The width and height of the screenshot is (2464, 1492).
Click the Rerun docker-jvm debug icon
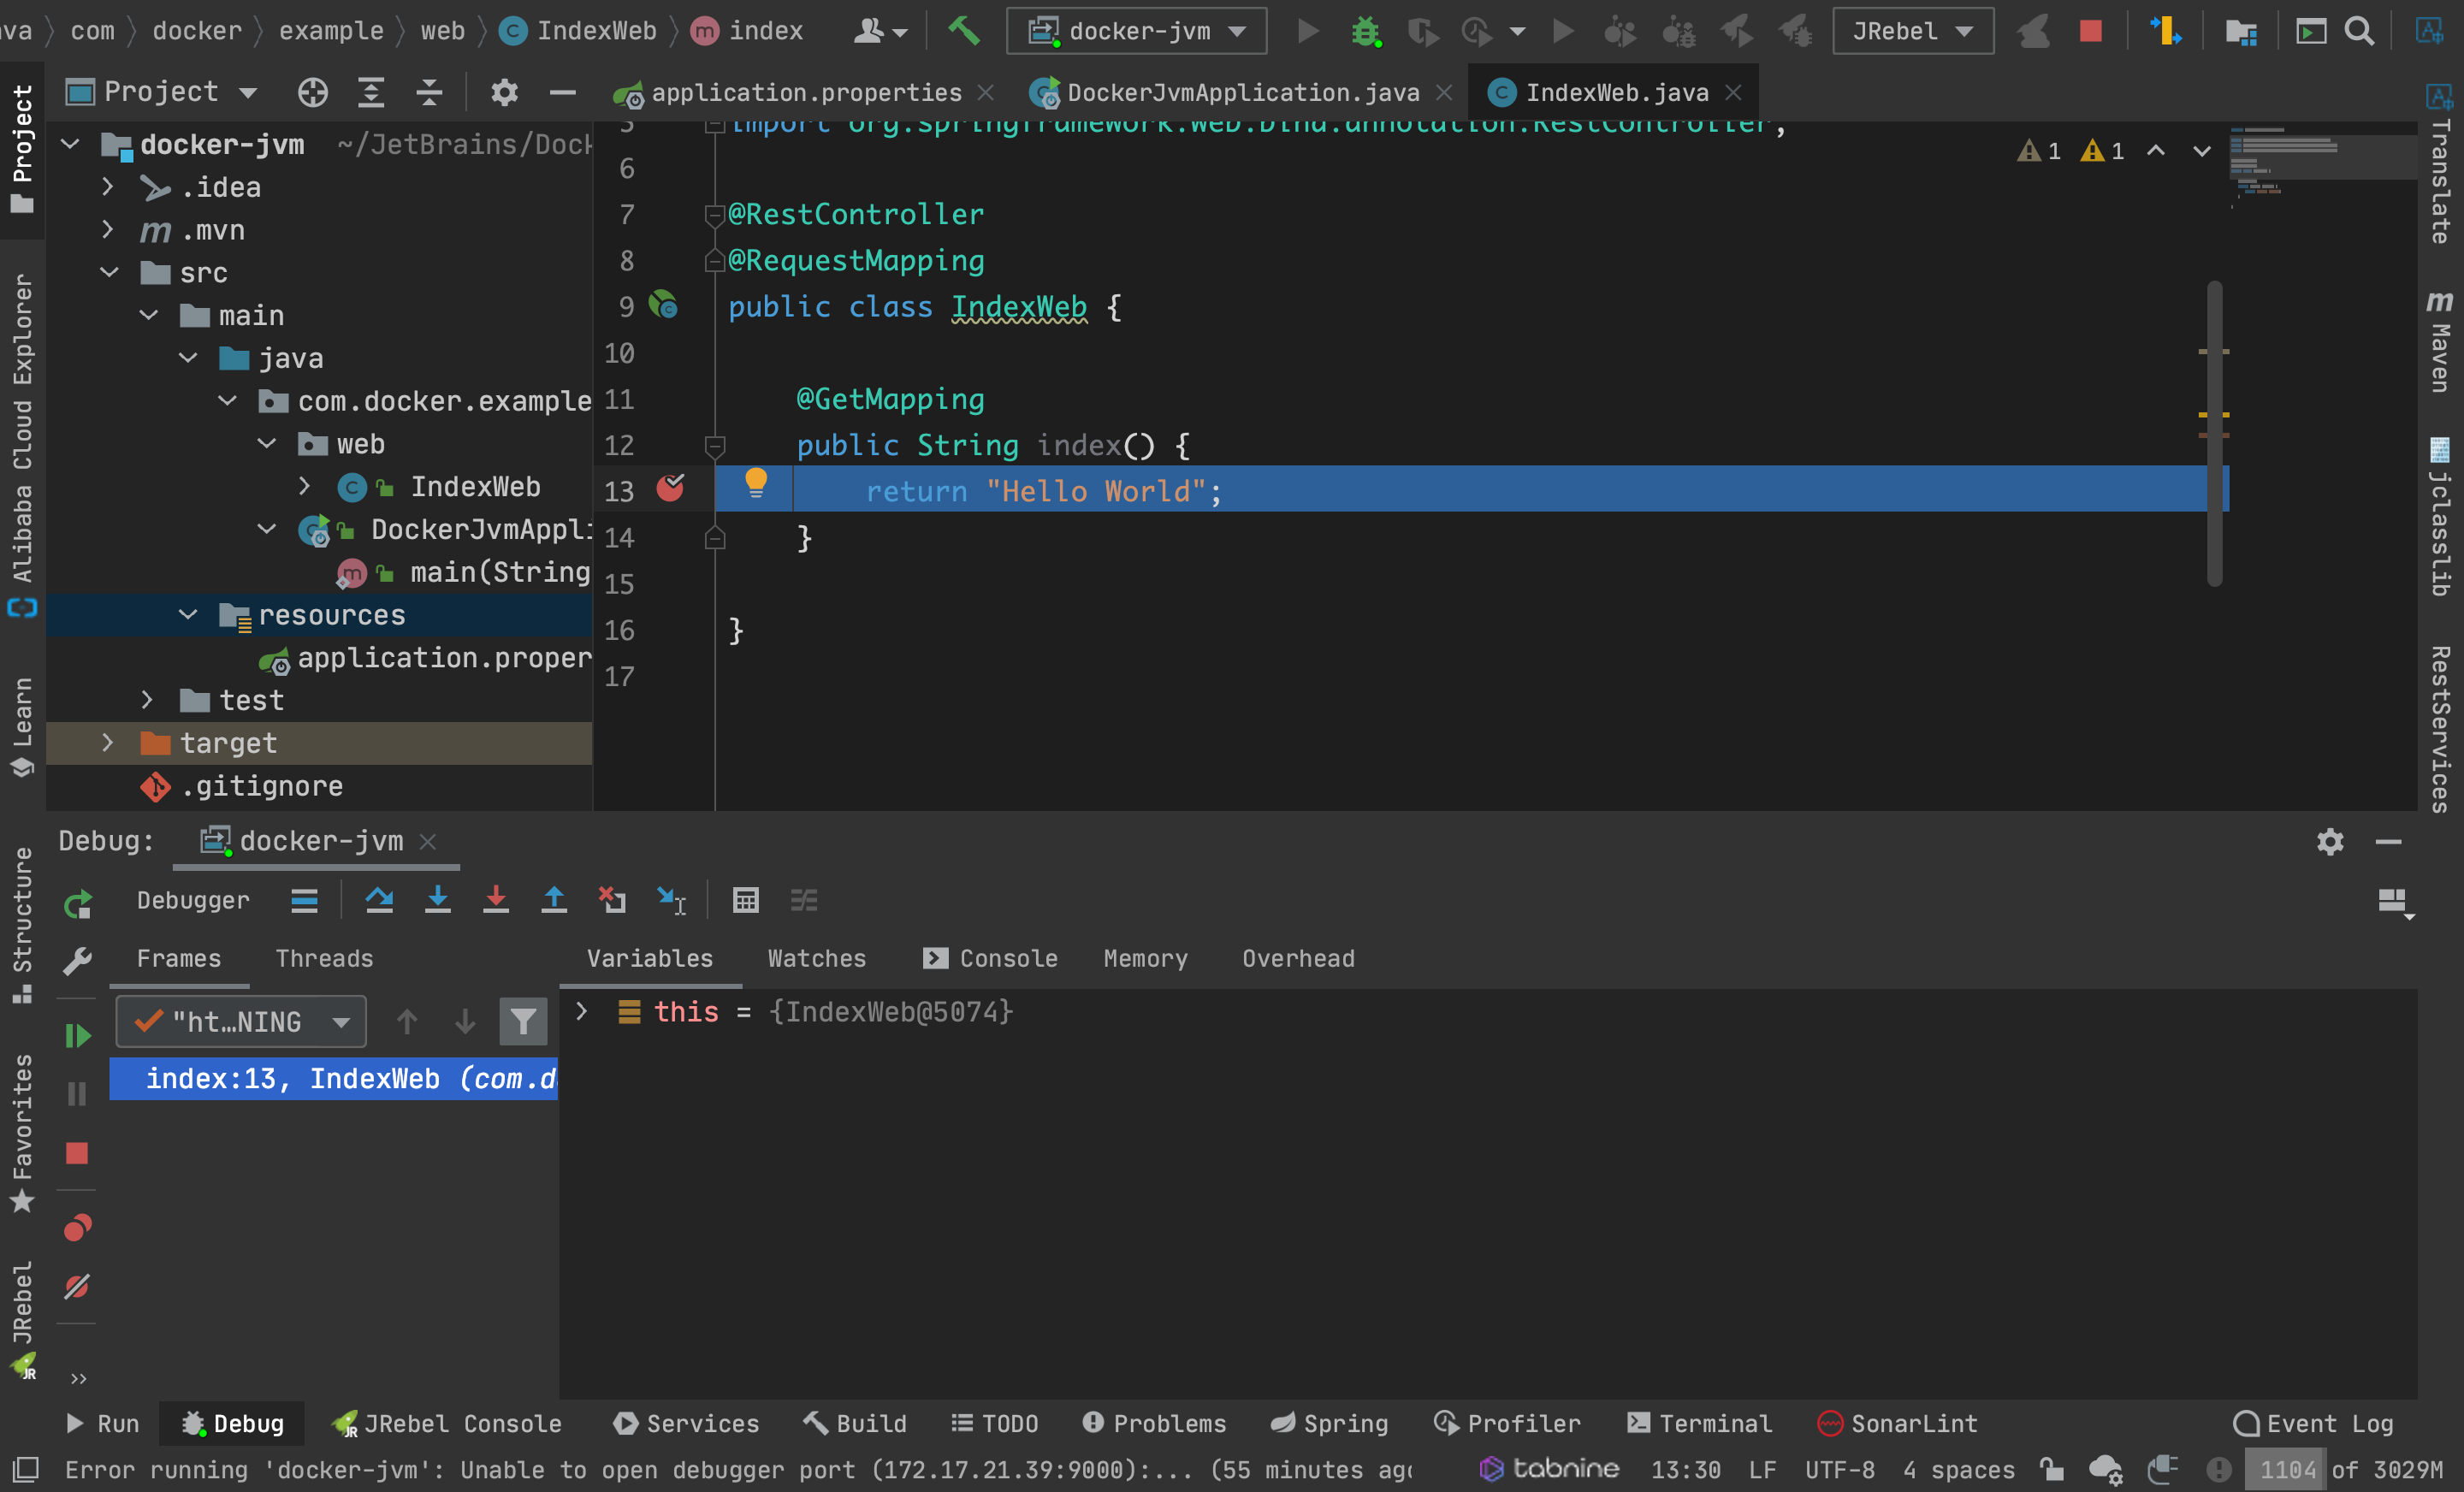click(x=77, y=904)
